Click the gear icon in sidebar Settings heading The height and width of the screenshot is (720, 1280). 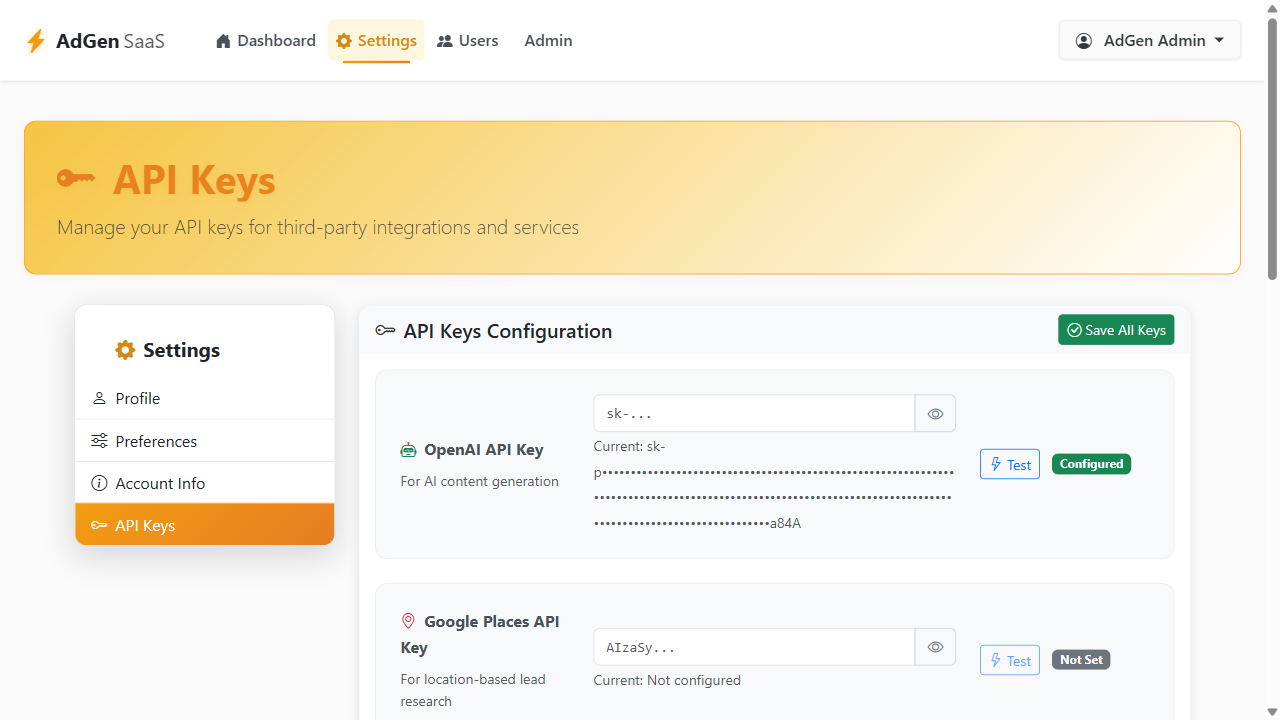(125, 350)
